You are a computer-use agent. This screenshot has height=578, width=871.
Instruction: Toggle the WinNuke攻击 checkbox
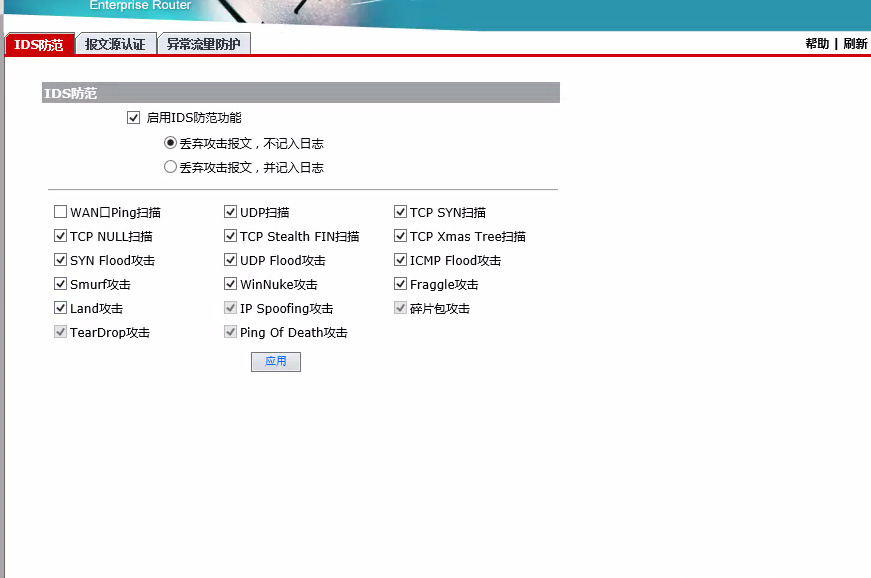[x=231, y=284]
